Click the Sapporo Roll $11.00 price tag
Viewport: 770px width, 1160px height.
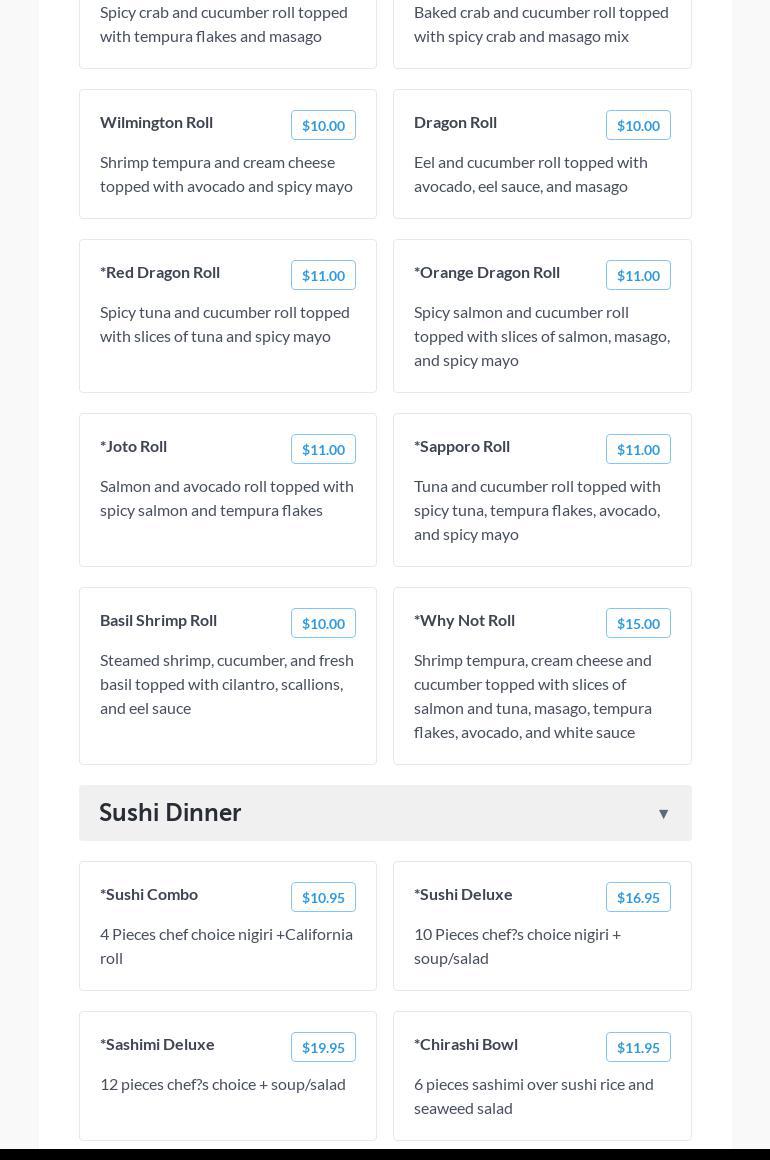pyautogui.click(x=637, y=450)
